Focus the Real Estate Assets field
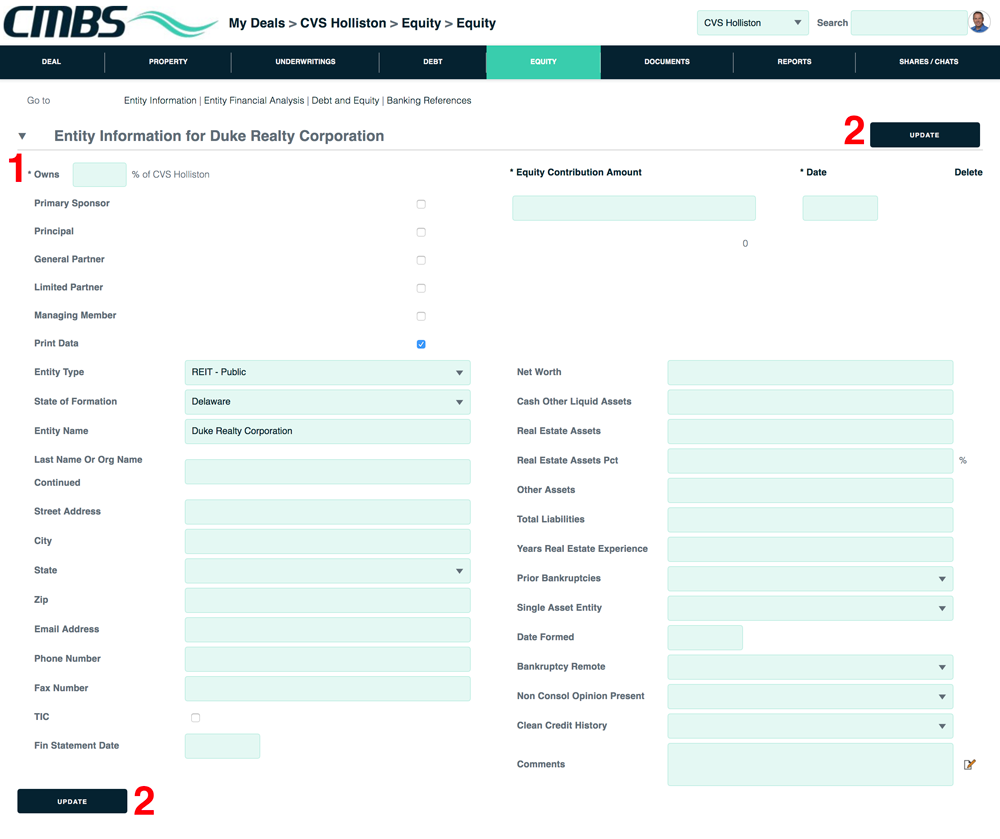Image resolution: width=1000 pixels, height=839 pixels. tap(810, 431)
